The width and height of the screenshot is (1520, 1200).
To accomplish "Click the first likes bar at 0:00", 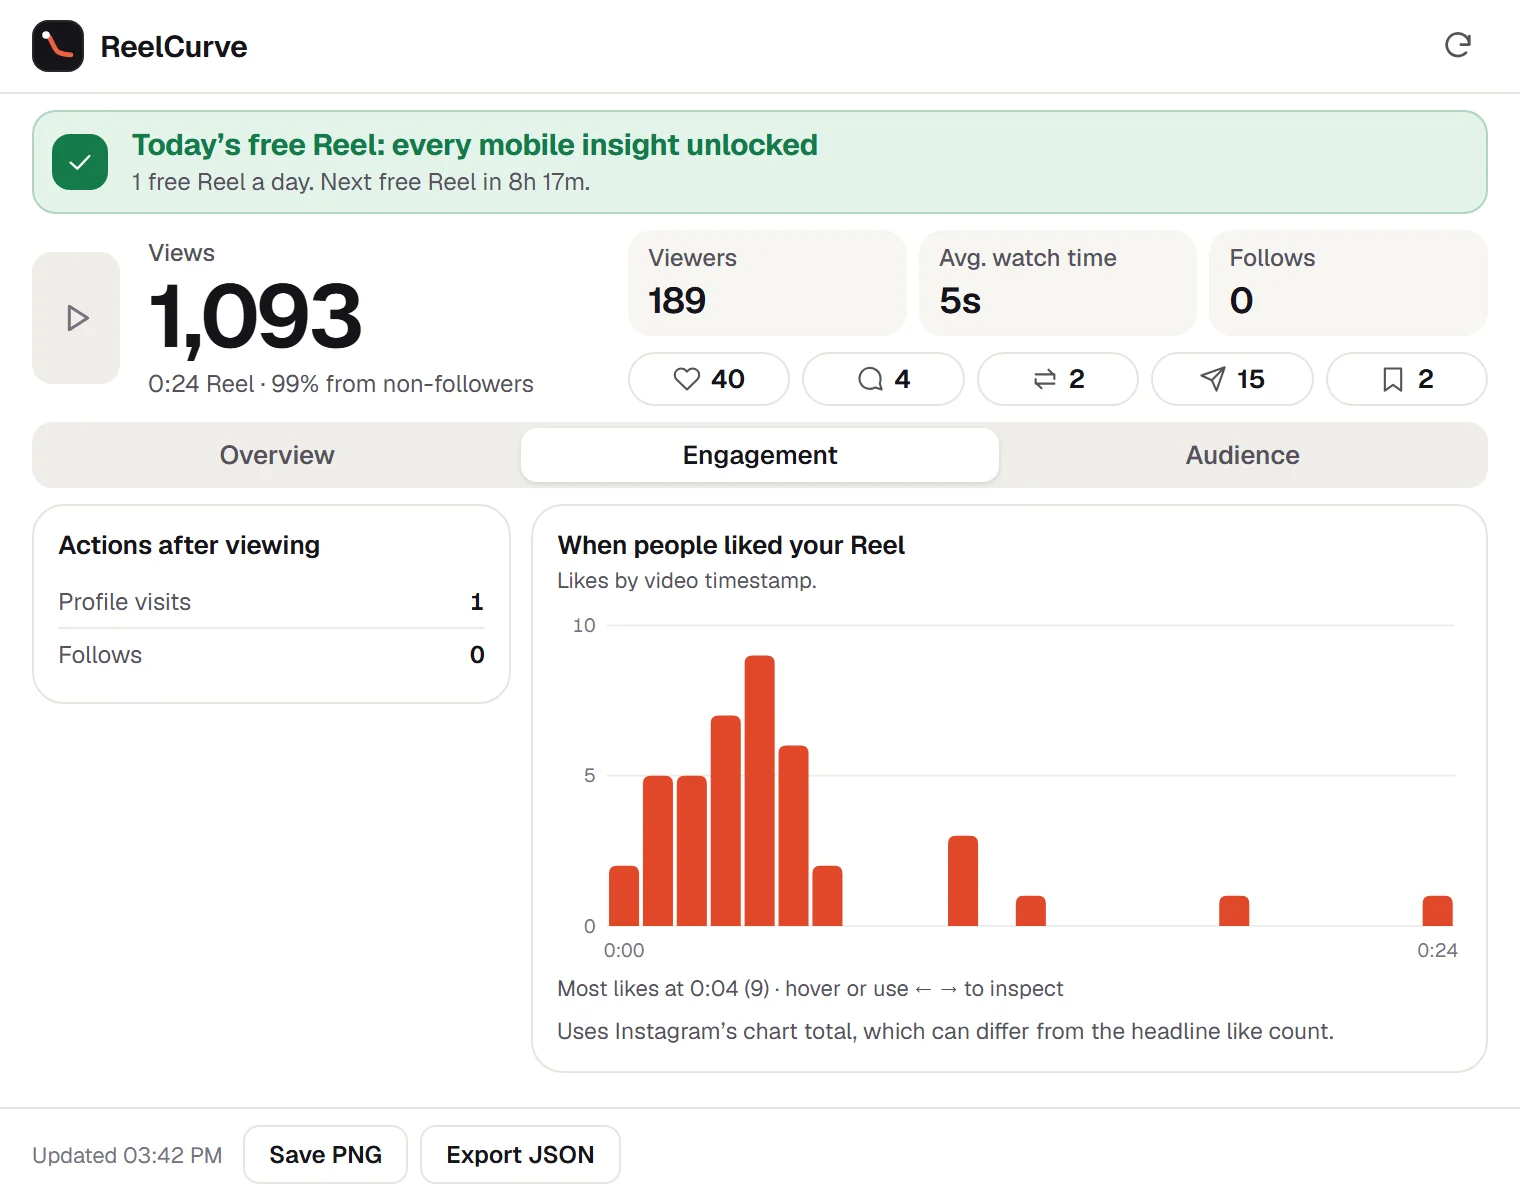I will [624, 896].
